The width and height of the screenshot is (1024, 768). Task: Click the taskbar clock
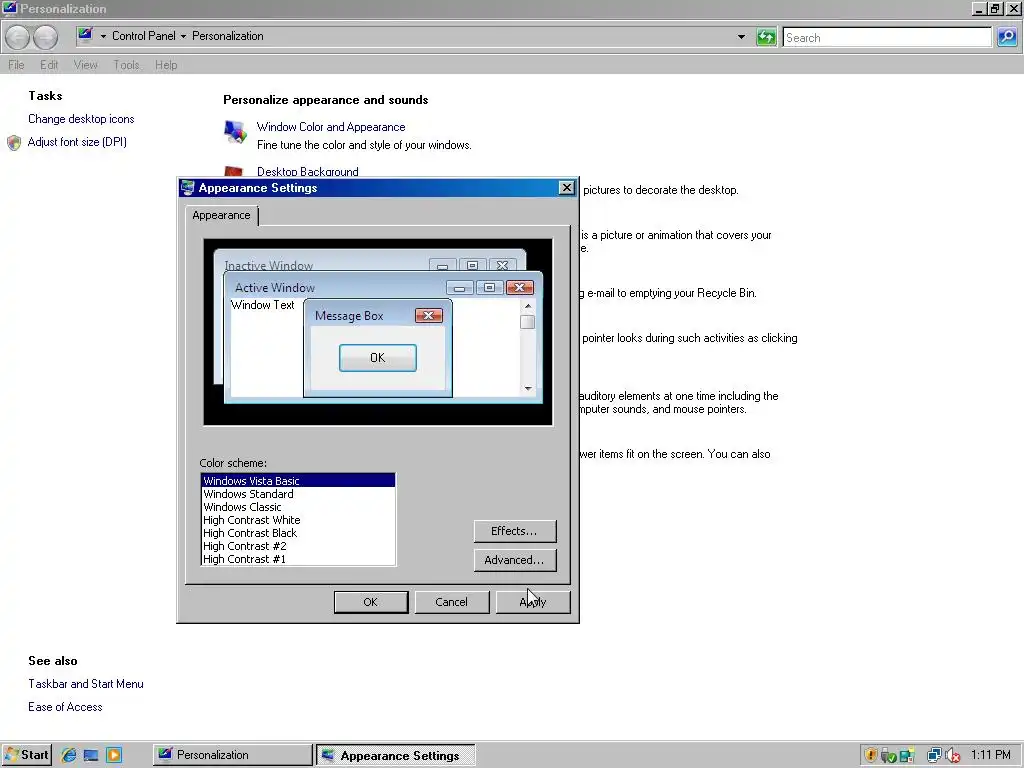coord(990,755)
